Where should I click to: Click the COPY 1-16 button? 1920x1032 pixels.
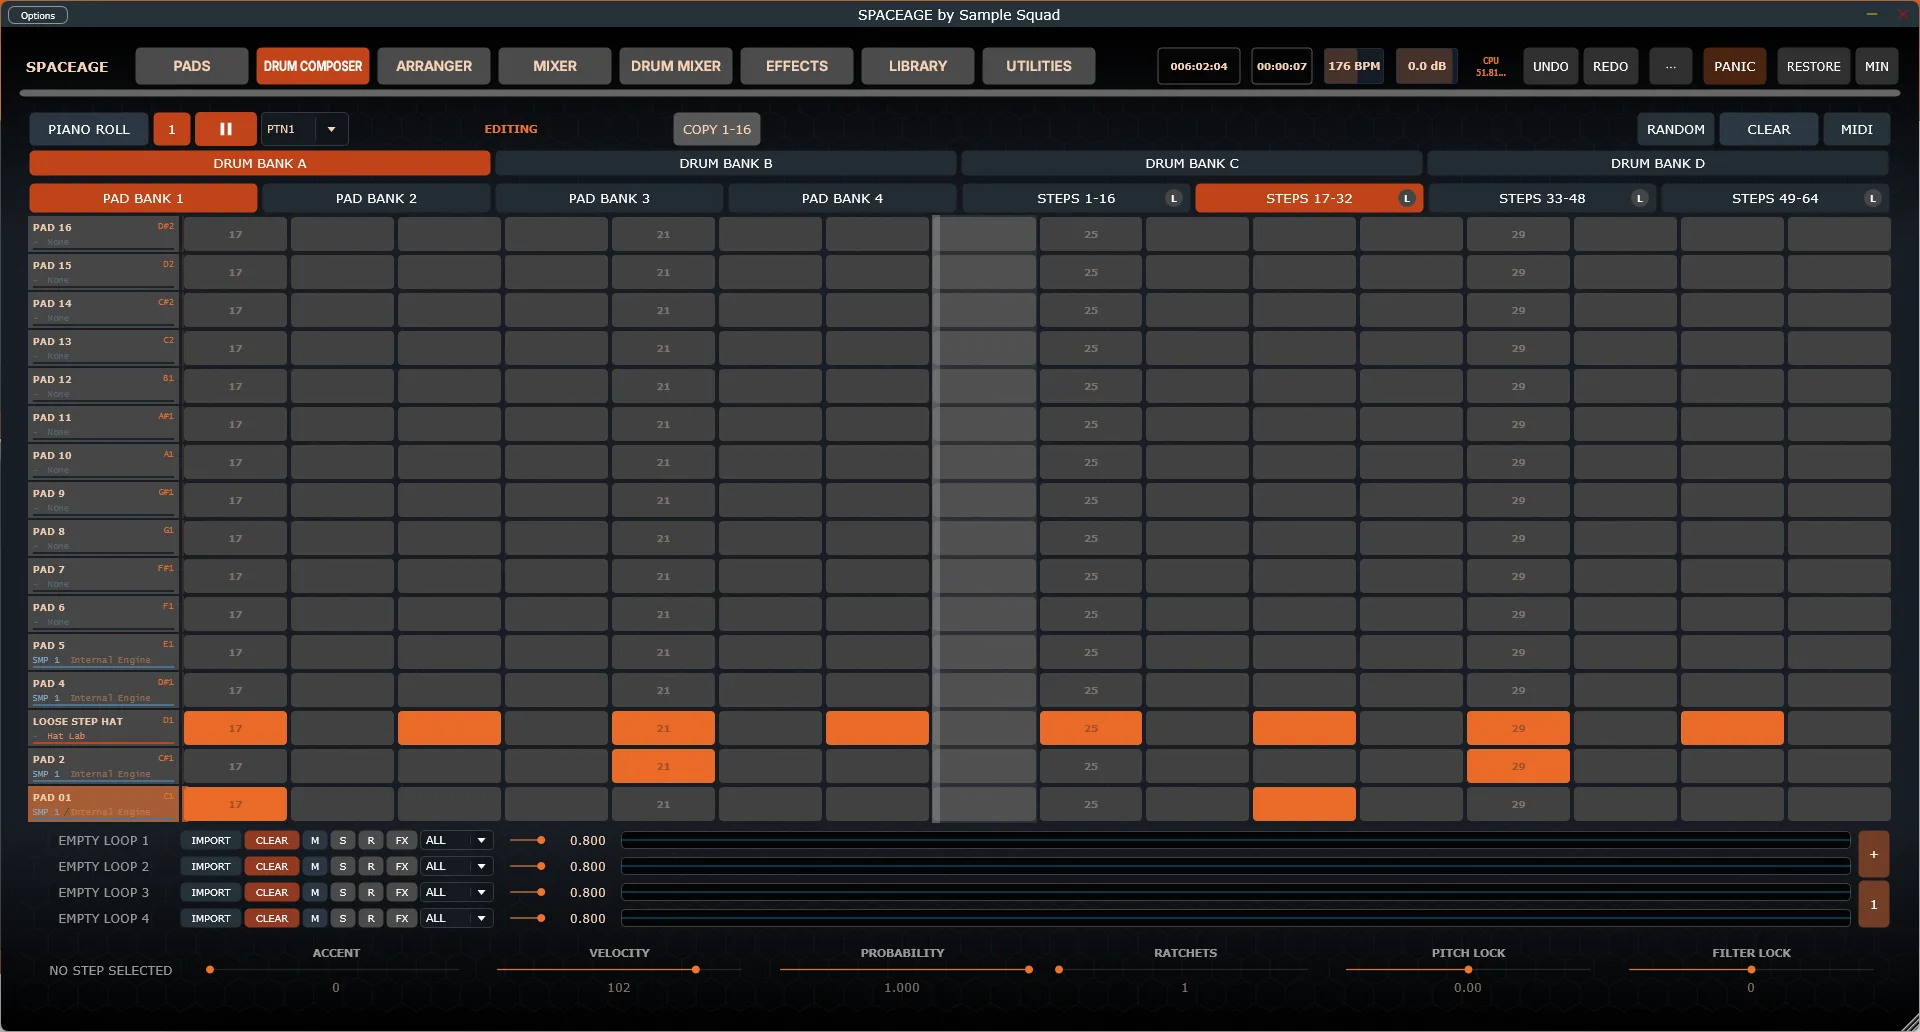(717, 129)
